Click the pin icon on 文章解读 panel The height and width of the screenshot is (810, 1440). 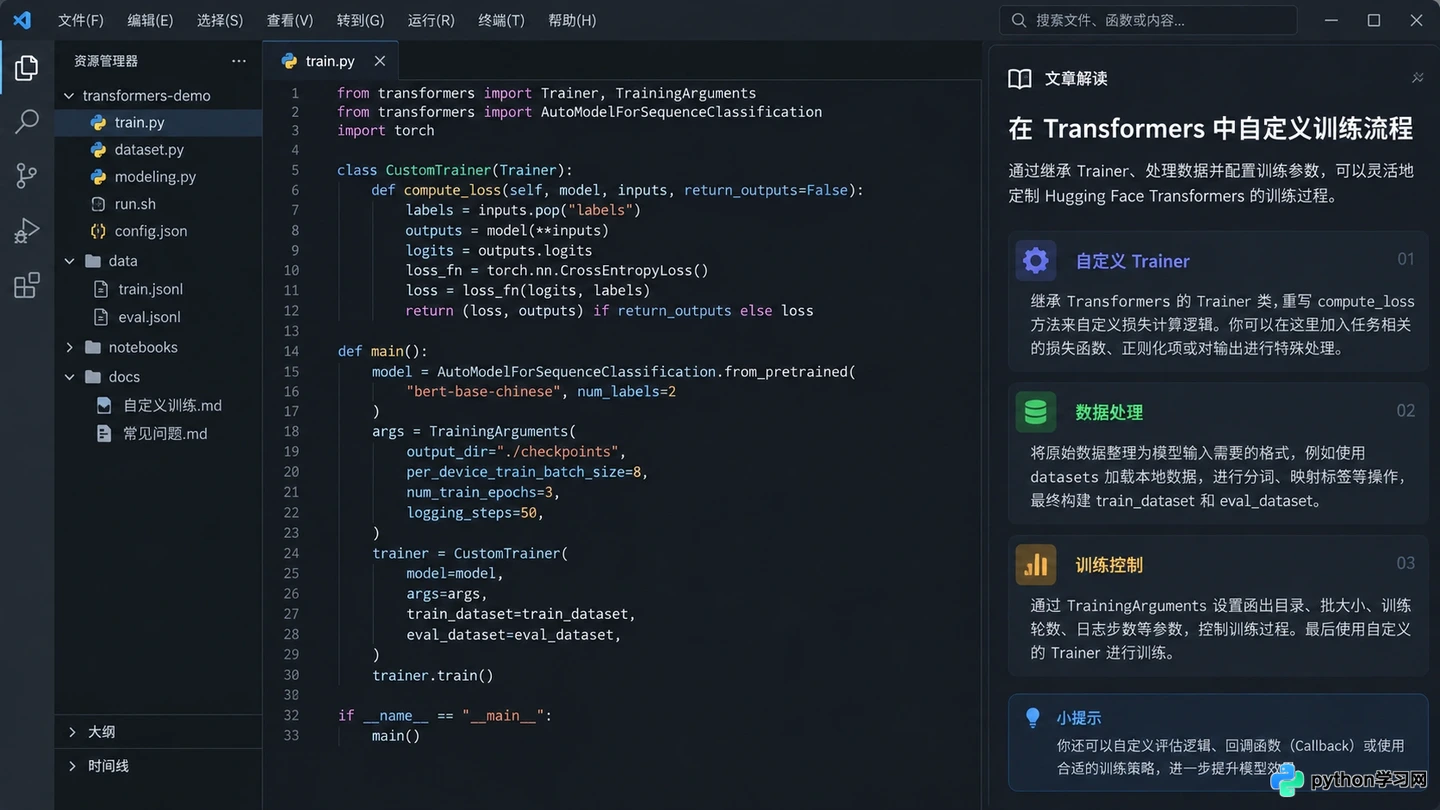click(x=1417, y=78)
